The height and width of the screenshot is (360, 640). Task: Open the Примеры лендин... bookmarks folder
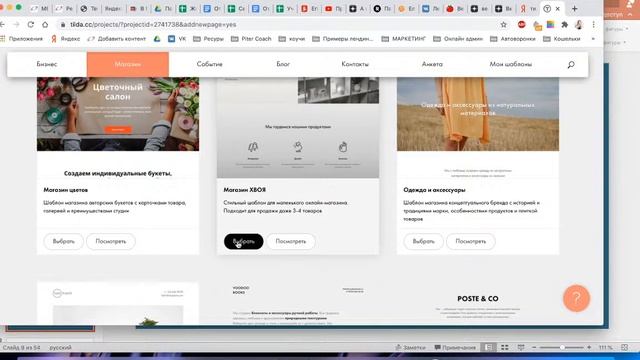[343, 39]
